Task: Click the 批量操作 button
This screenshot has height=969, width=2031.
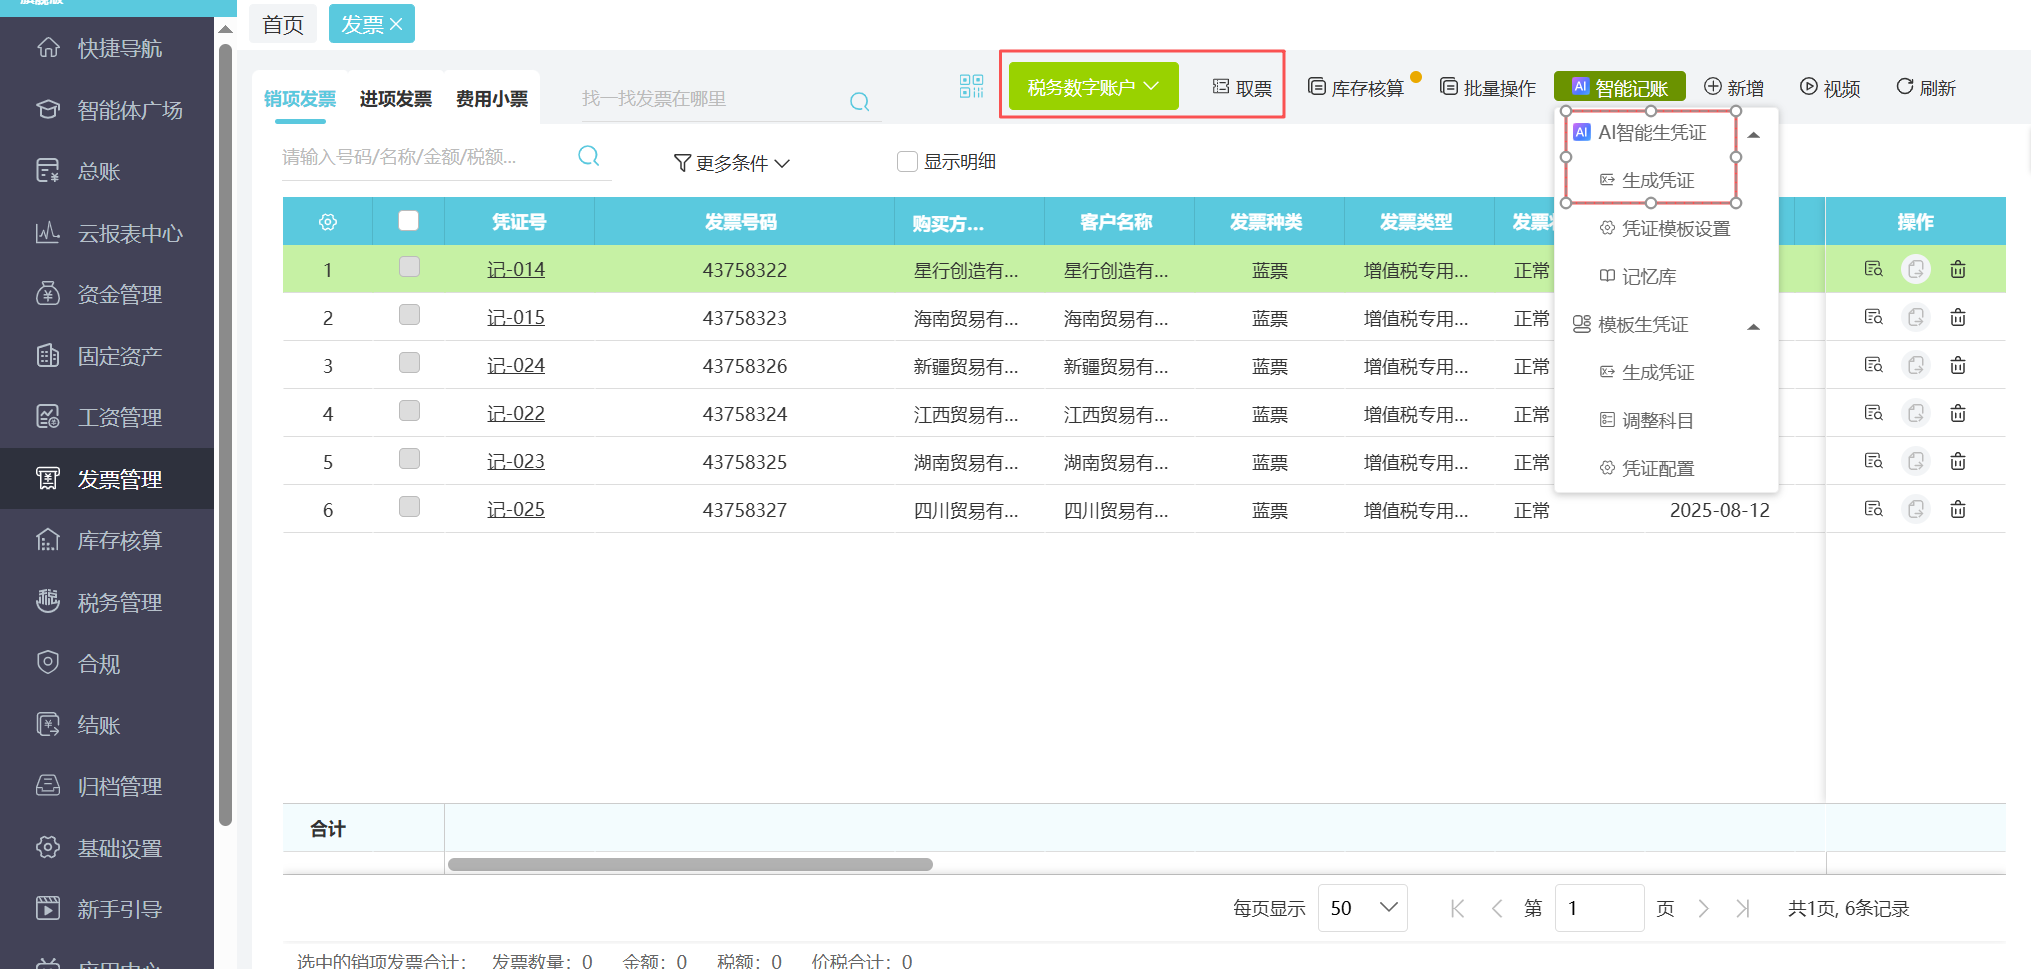Action: (1488, 88)
